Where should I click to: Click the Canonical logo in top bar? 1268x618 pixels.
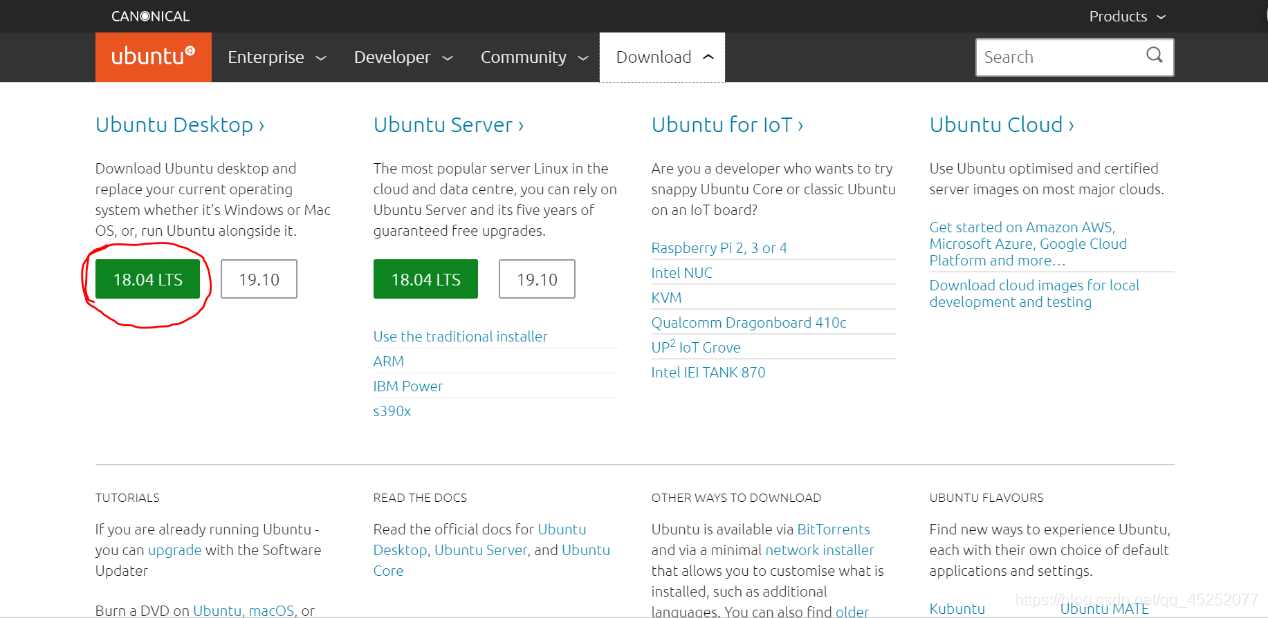click(150, 16)
